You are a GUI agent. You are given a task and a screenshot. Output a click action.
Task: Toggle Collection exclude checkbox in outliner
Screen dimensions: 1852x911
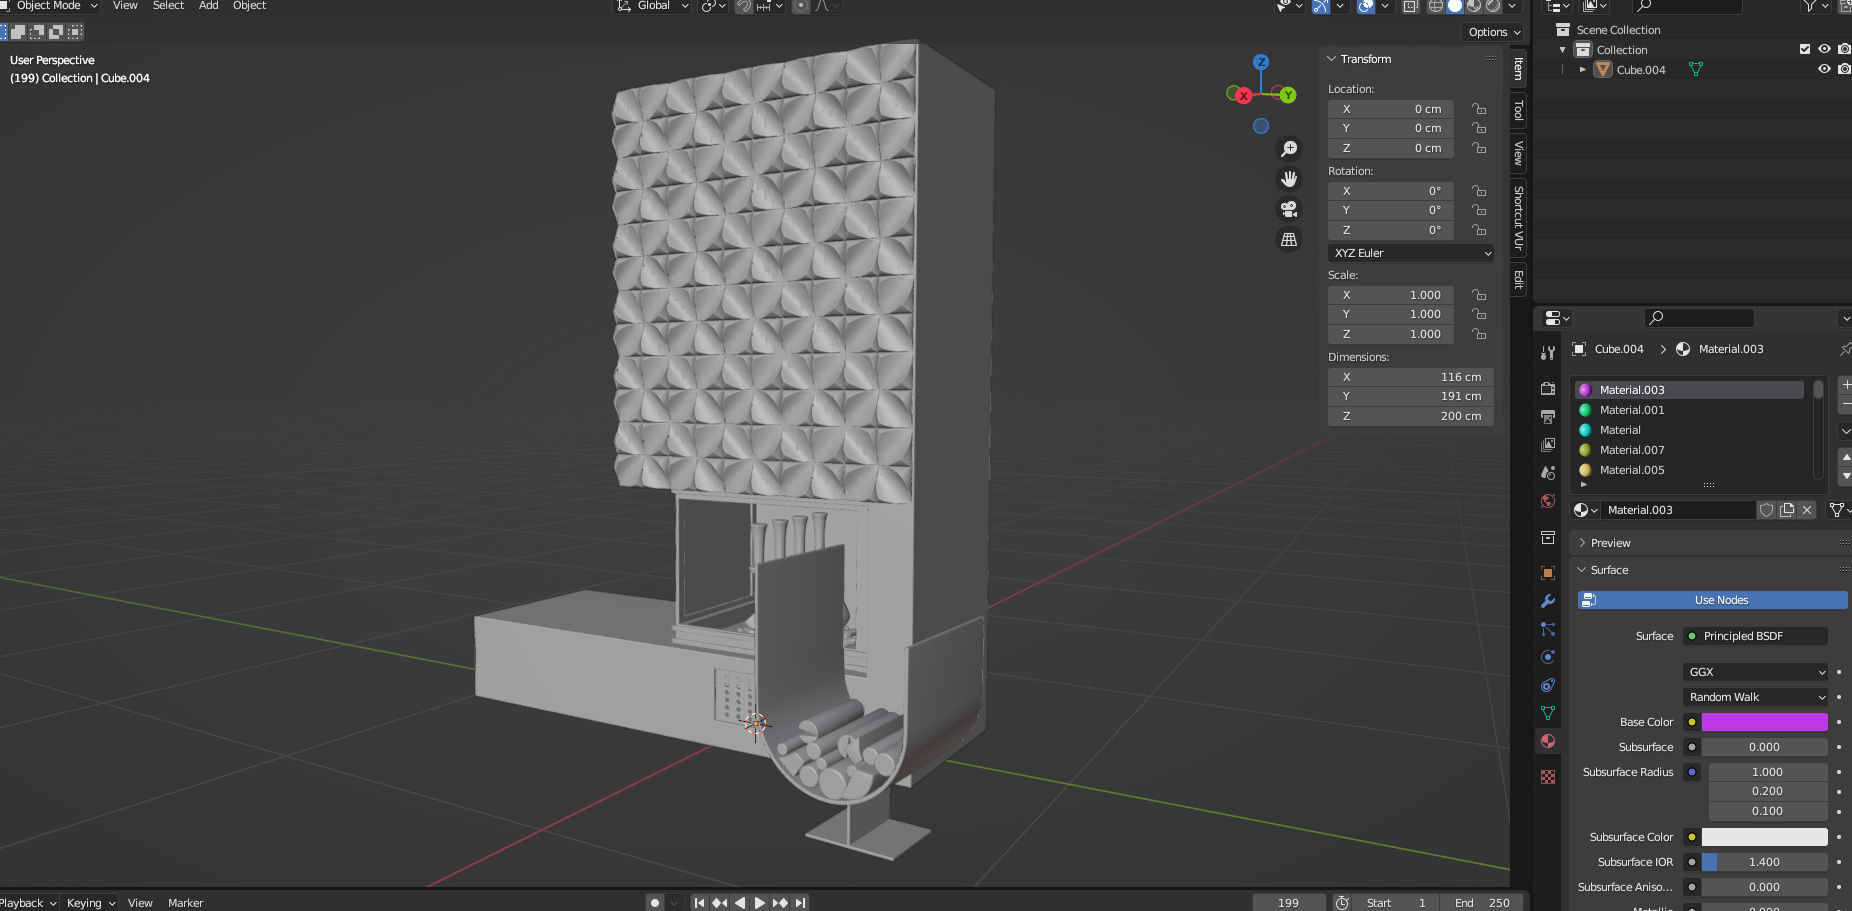(1805, 49)
